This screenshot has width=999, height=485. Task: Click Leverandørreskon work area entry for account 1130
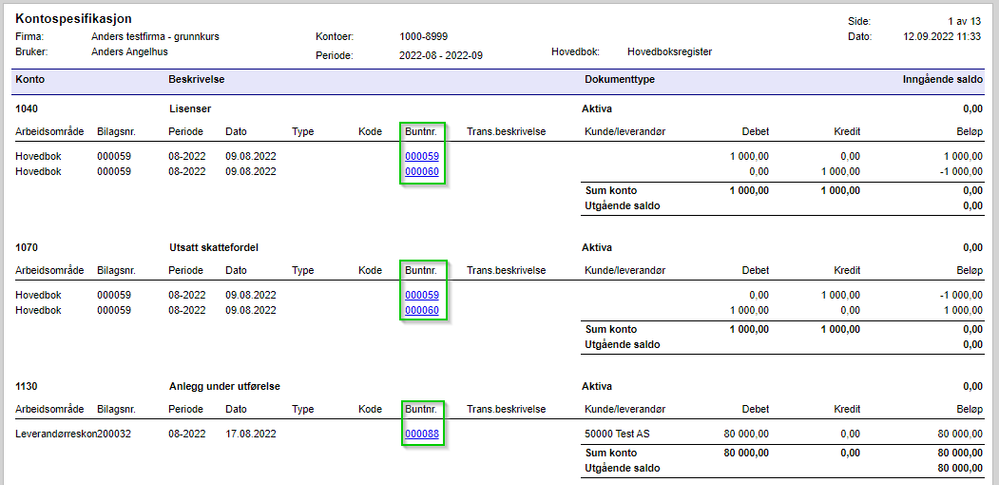pyautogui.click(x=56, y=434)
